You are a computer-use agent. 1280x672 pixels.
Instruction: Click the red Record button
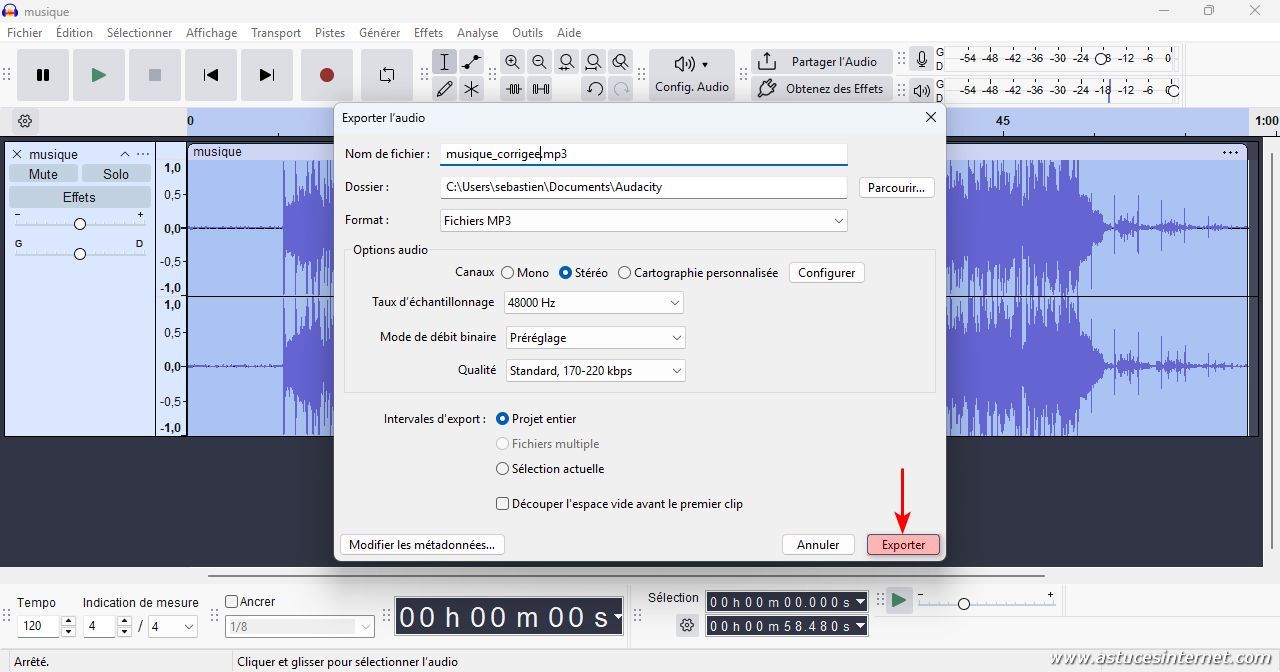(326, 75)
